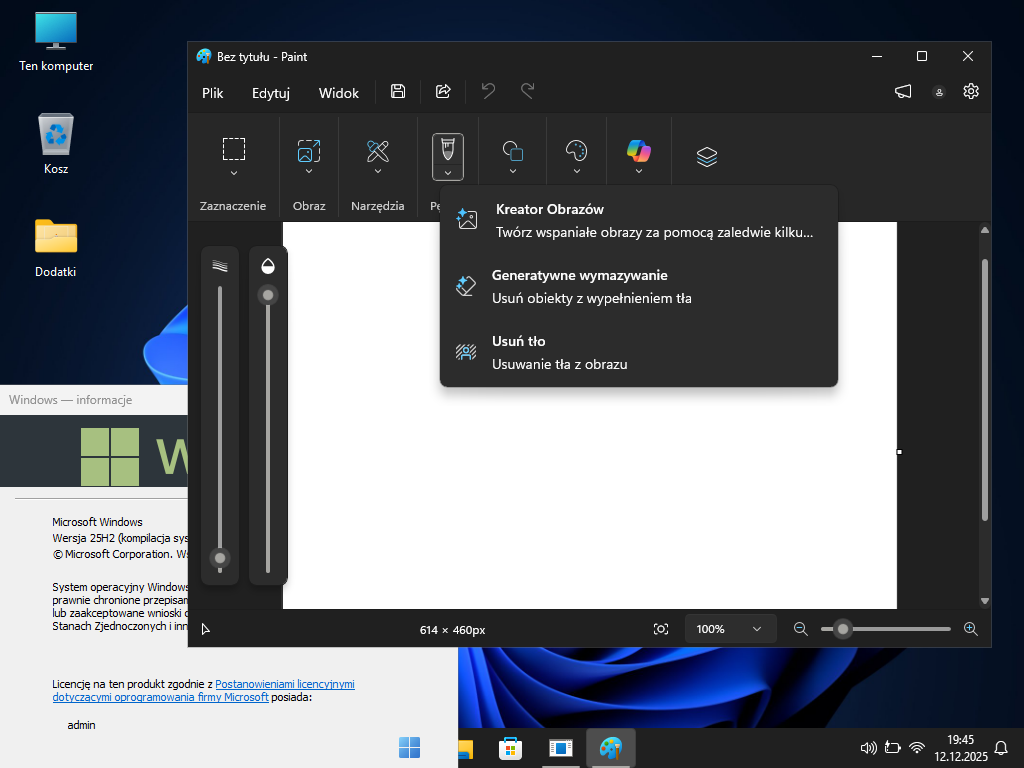Select the Brushes tool icon
Viewport: 1024px width, 768px height.
(x=447, y=151)
